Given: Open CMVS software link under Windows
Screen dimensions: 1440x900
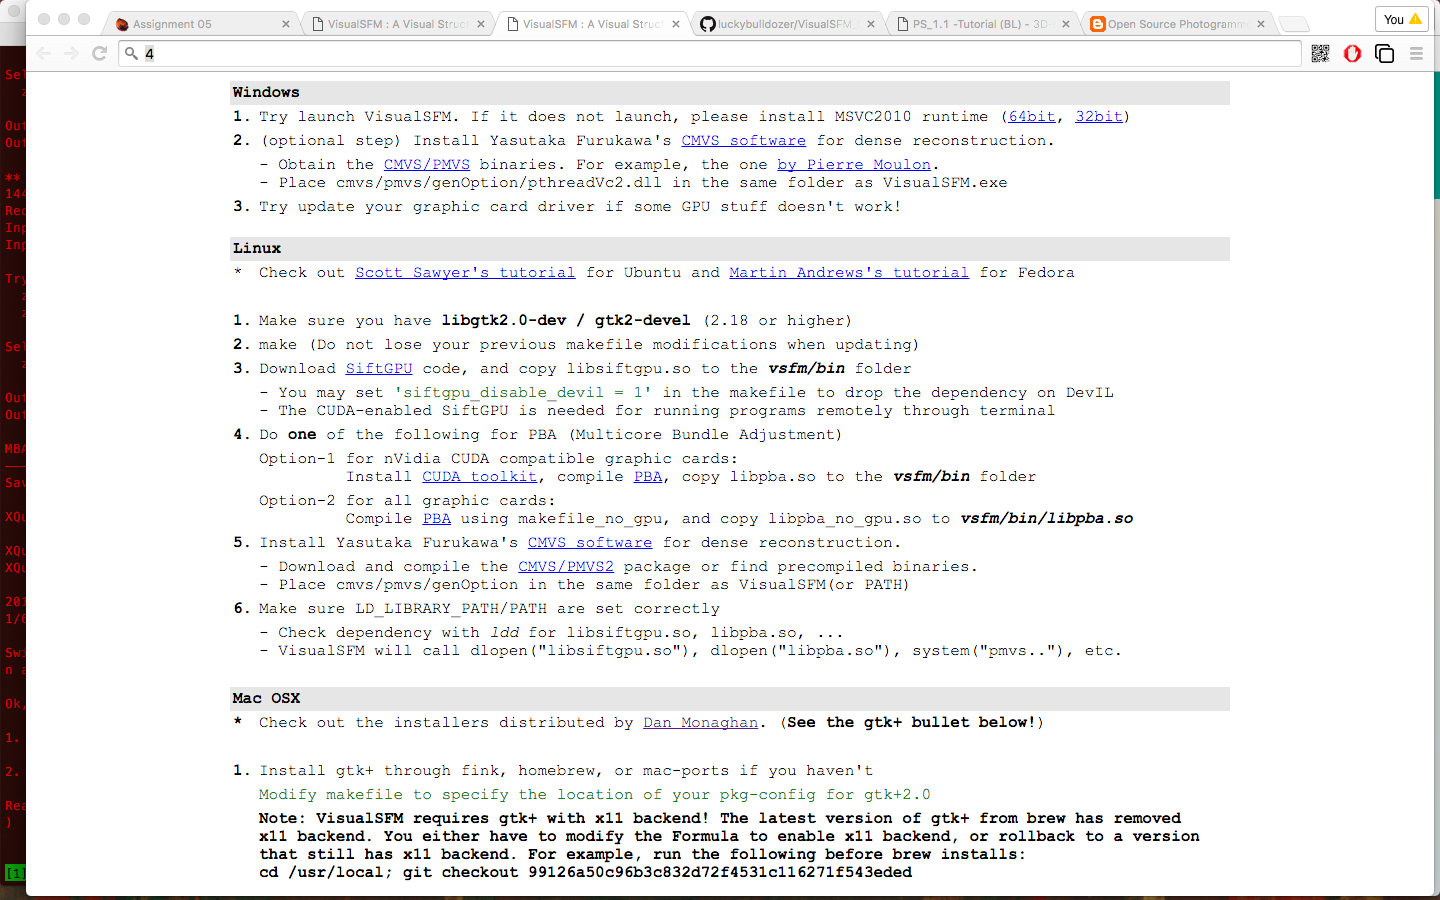Looking at the screenshot, I should [x=743, y=141].
